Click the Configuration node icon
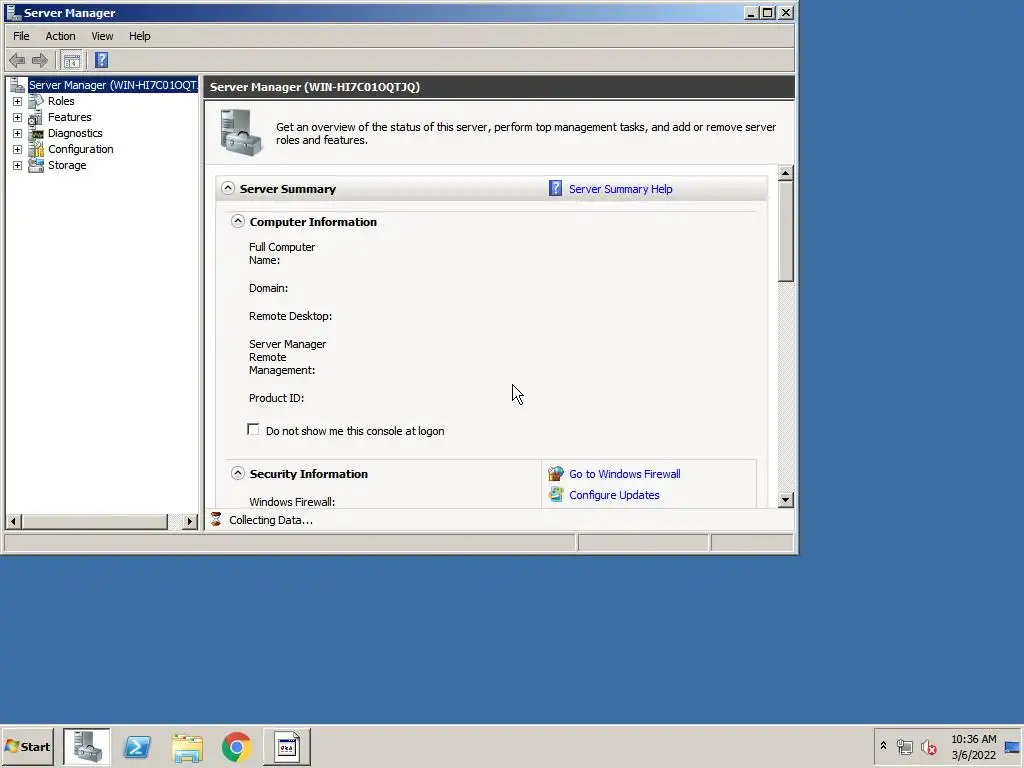Viewport: 1024px width, 768px height. pos(37,150)
